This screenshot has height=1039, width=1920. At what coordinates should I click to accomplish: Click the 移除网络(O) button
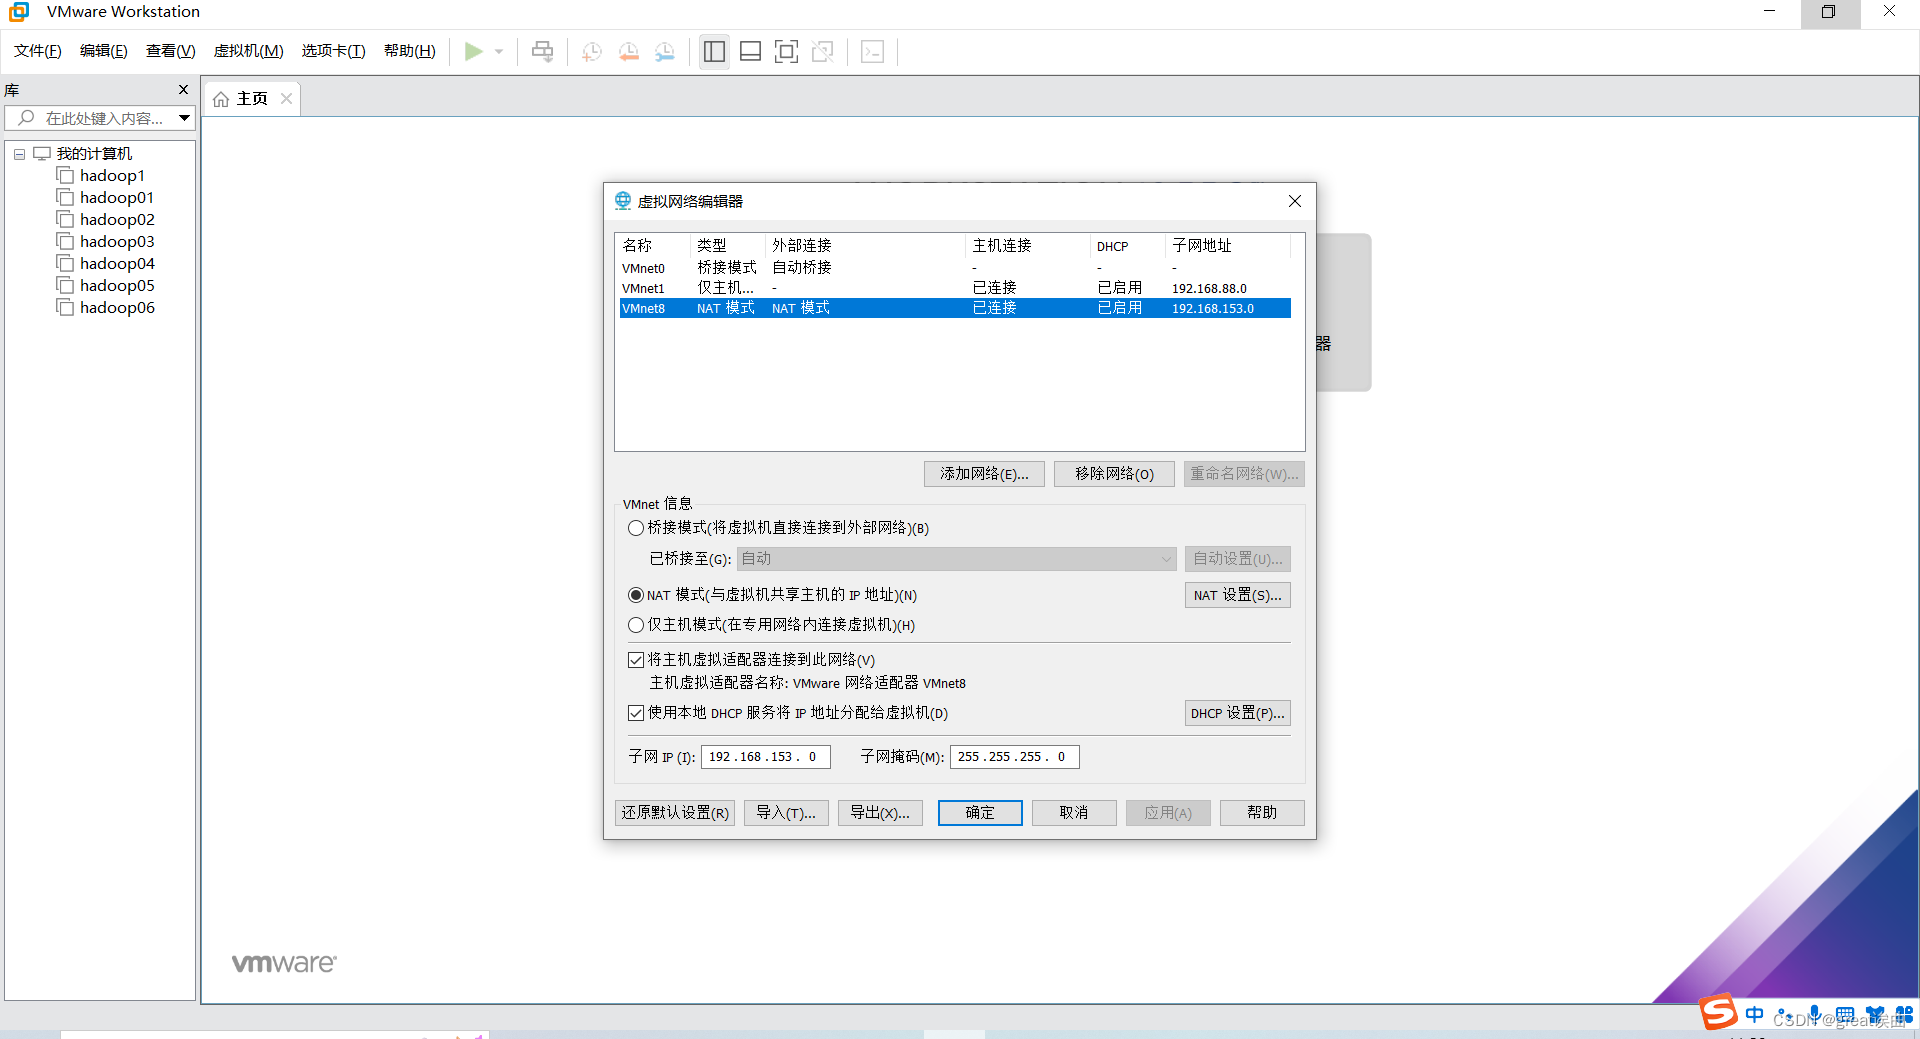1114,474
